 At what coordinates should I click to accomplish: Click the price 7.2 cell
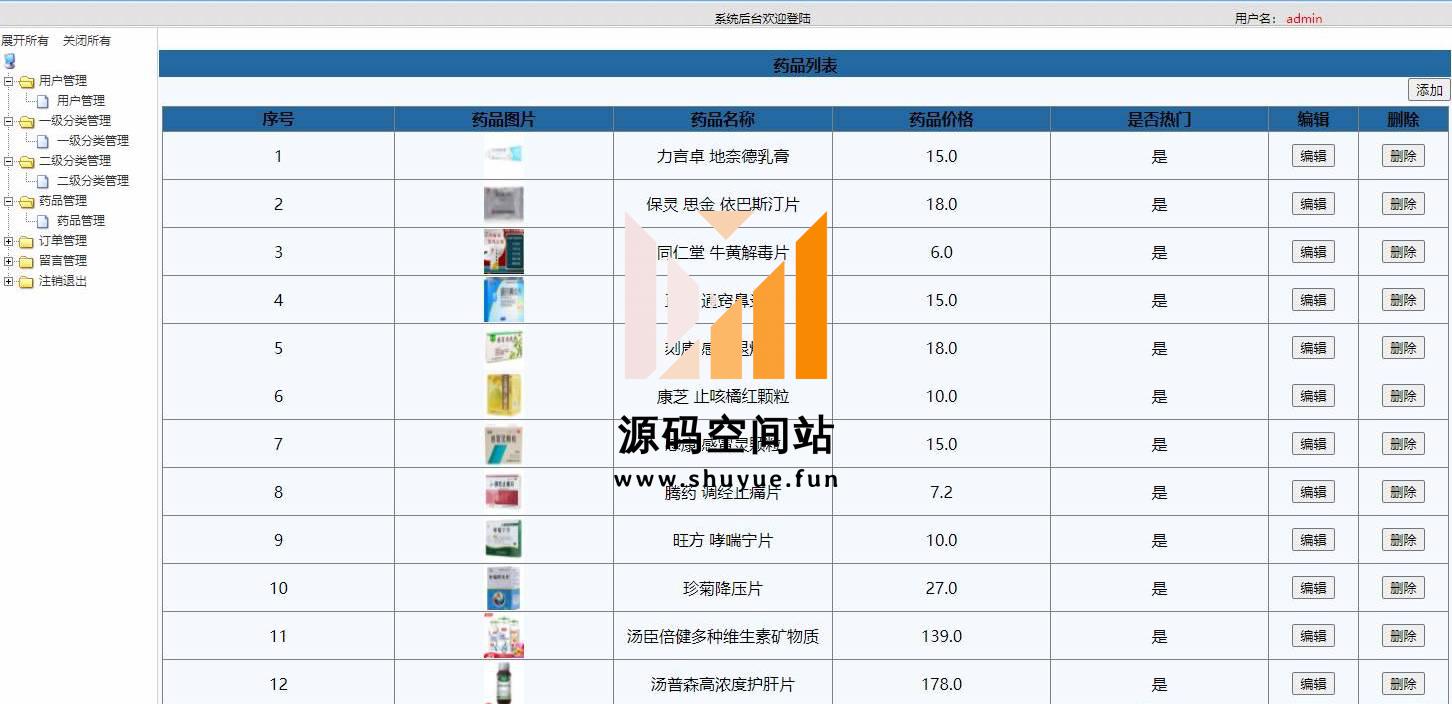pyautogui.click(x=941, y=492)
